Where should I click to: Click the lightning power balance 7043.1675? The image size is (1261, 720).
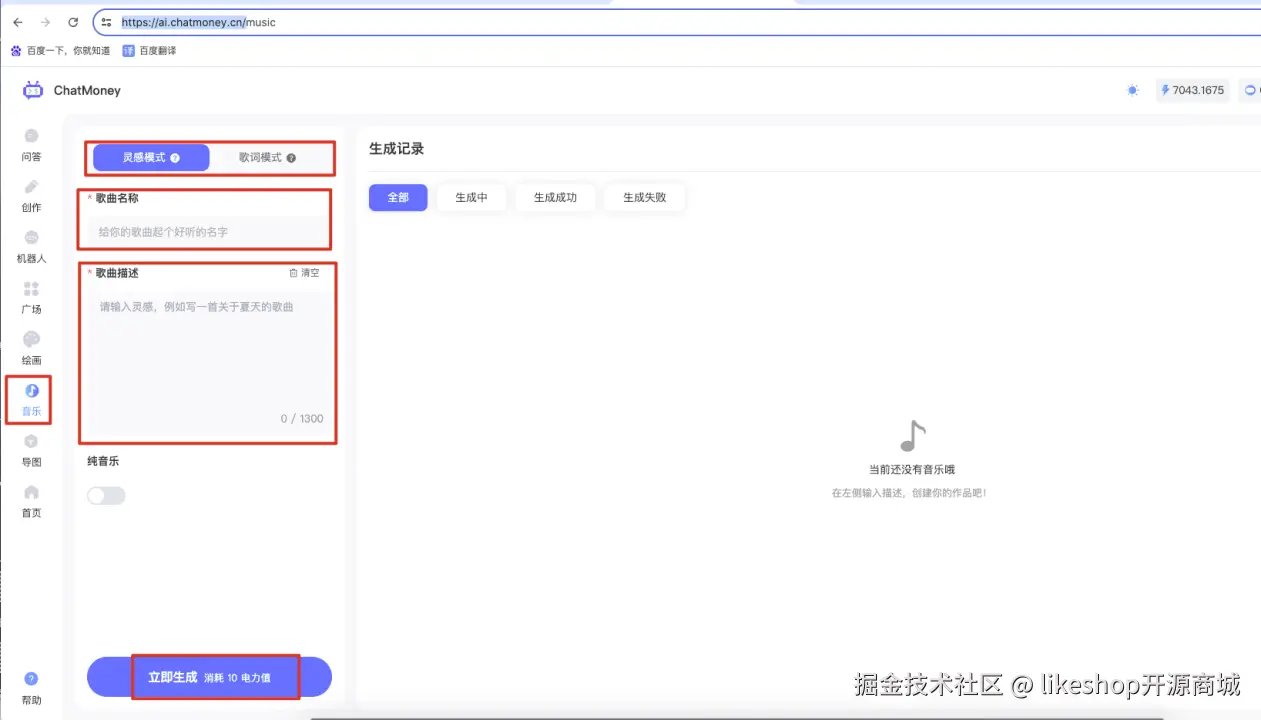(1192, 90)
